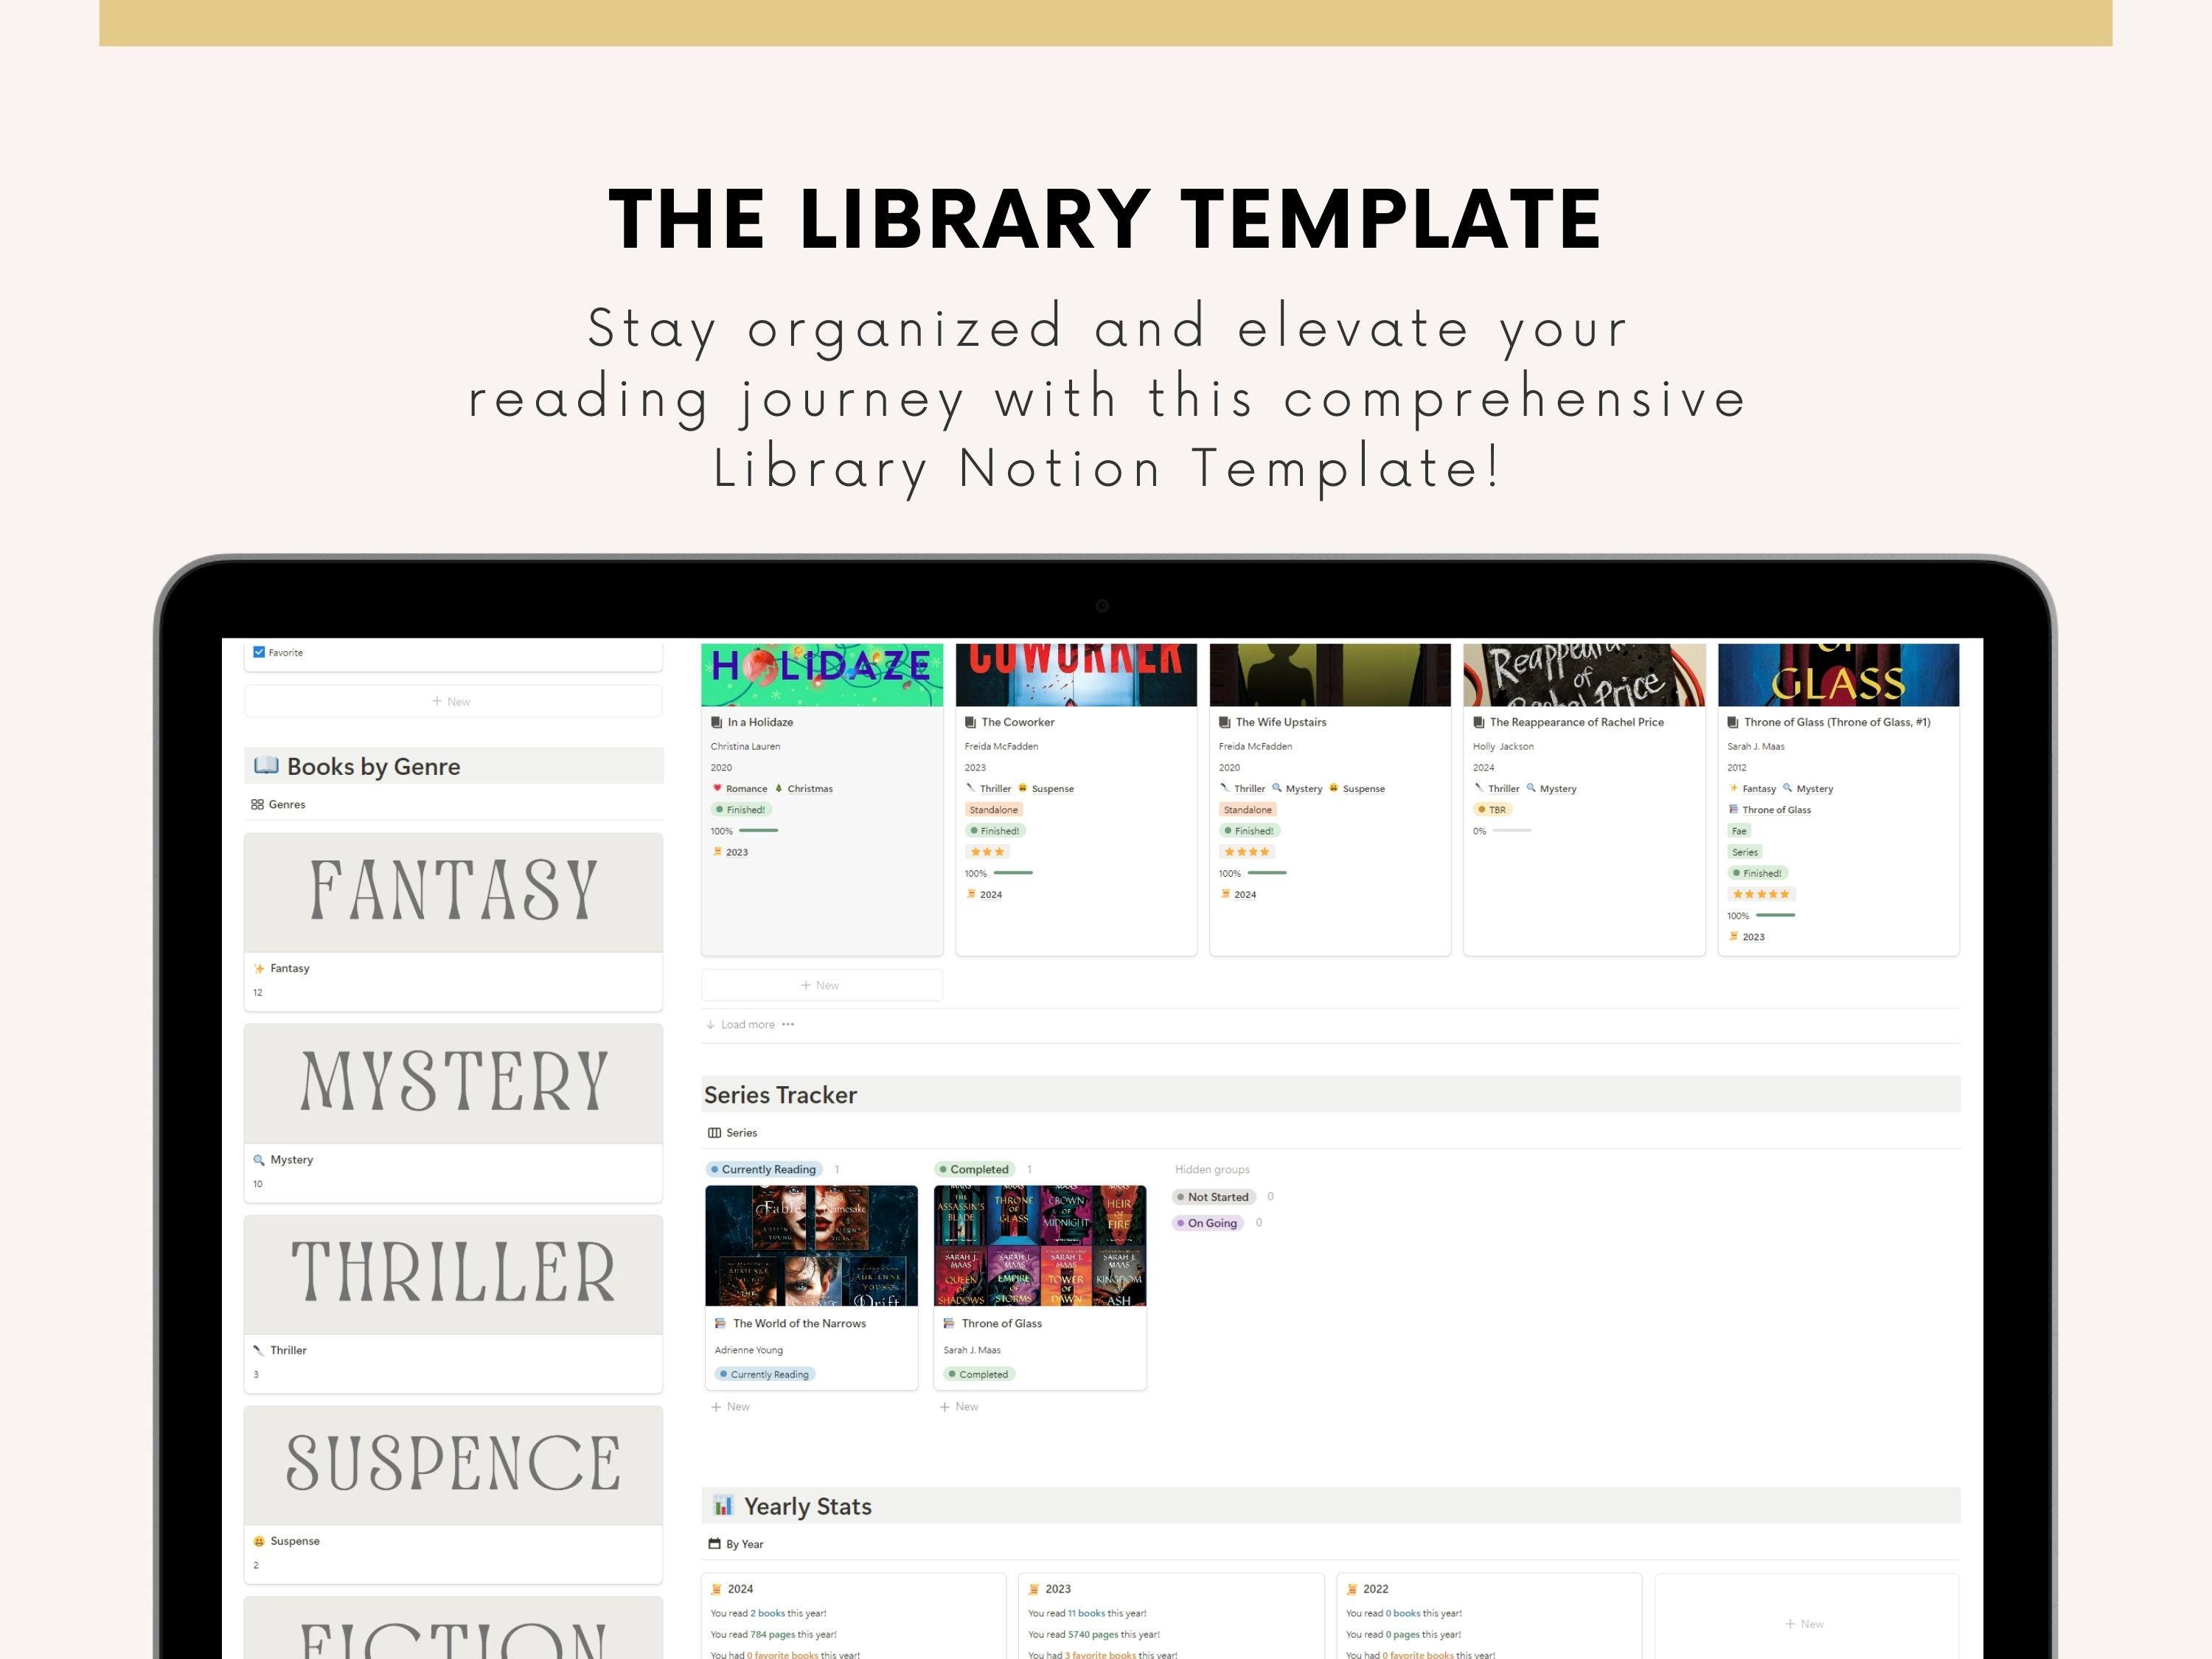Viewport: 2212px width, 1659px height.
Task: Open The Wife Upstairs book page icon
Action: 1225,722
